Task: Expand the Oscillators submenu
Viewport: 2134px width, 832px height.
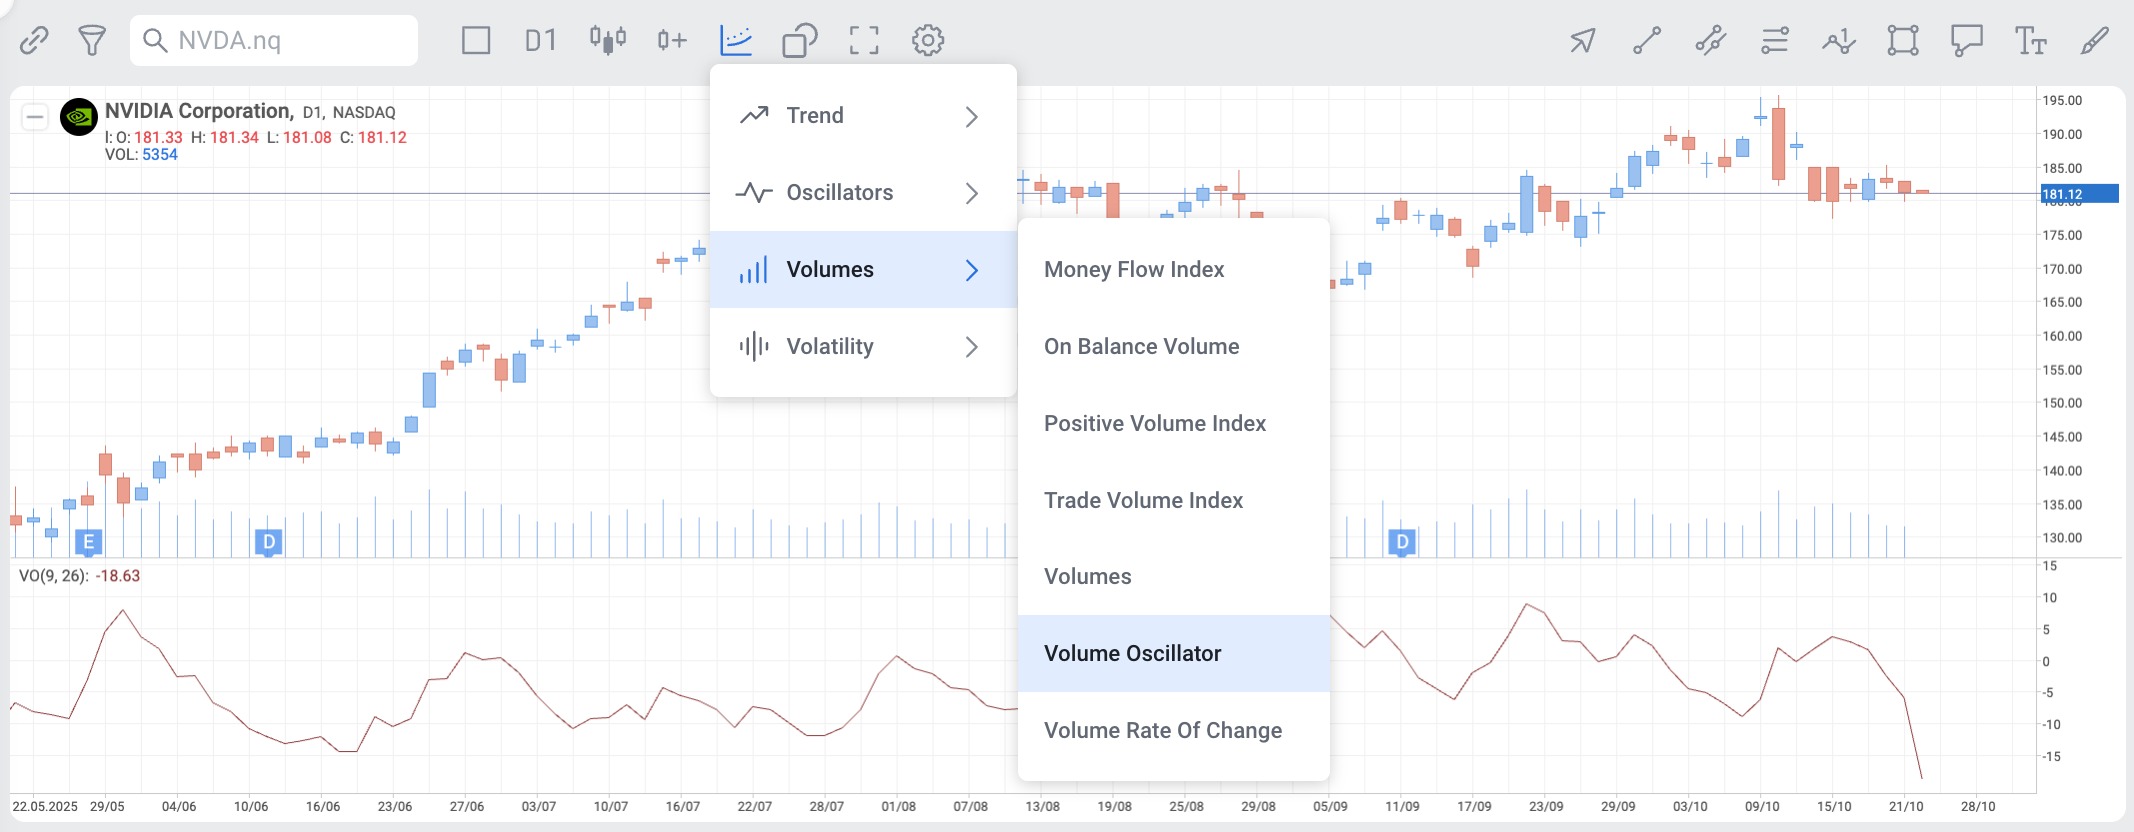Action: click(x=862, y=193)
